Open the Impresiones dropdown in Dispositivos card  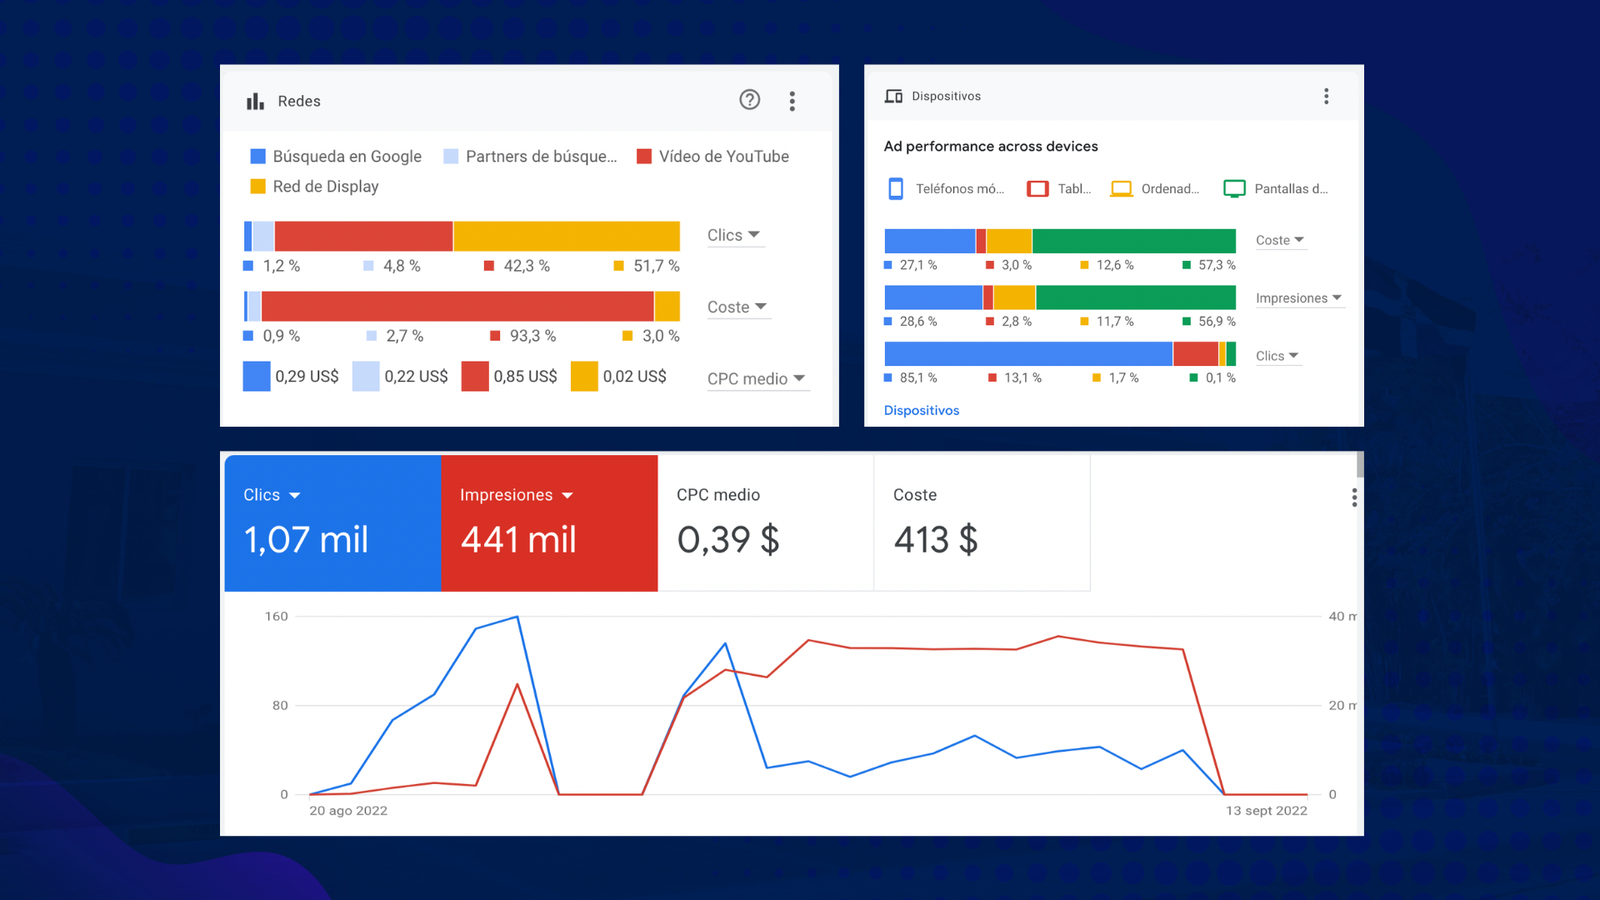1299,298
